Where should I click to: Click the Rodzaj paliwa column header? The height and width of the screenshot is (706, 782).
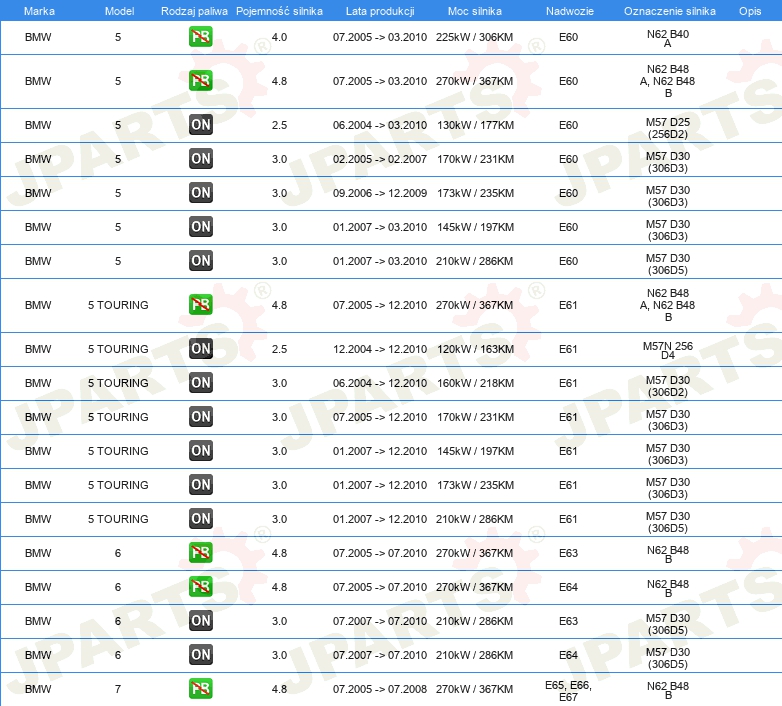click(x=194, y=10)
